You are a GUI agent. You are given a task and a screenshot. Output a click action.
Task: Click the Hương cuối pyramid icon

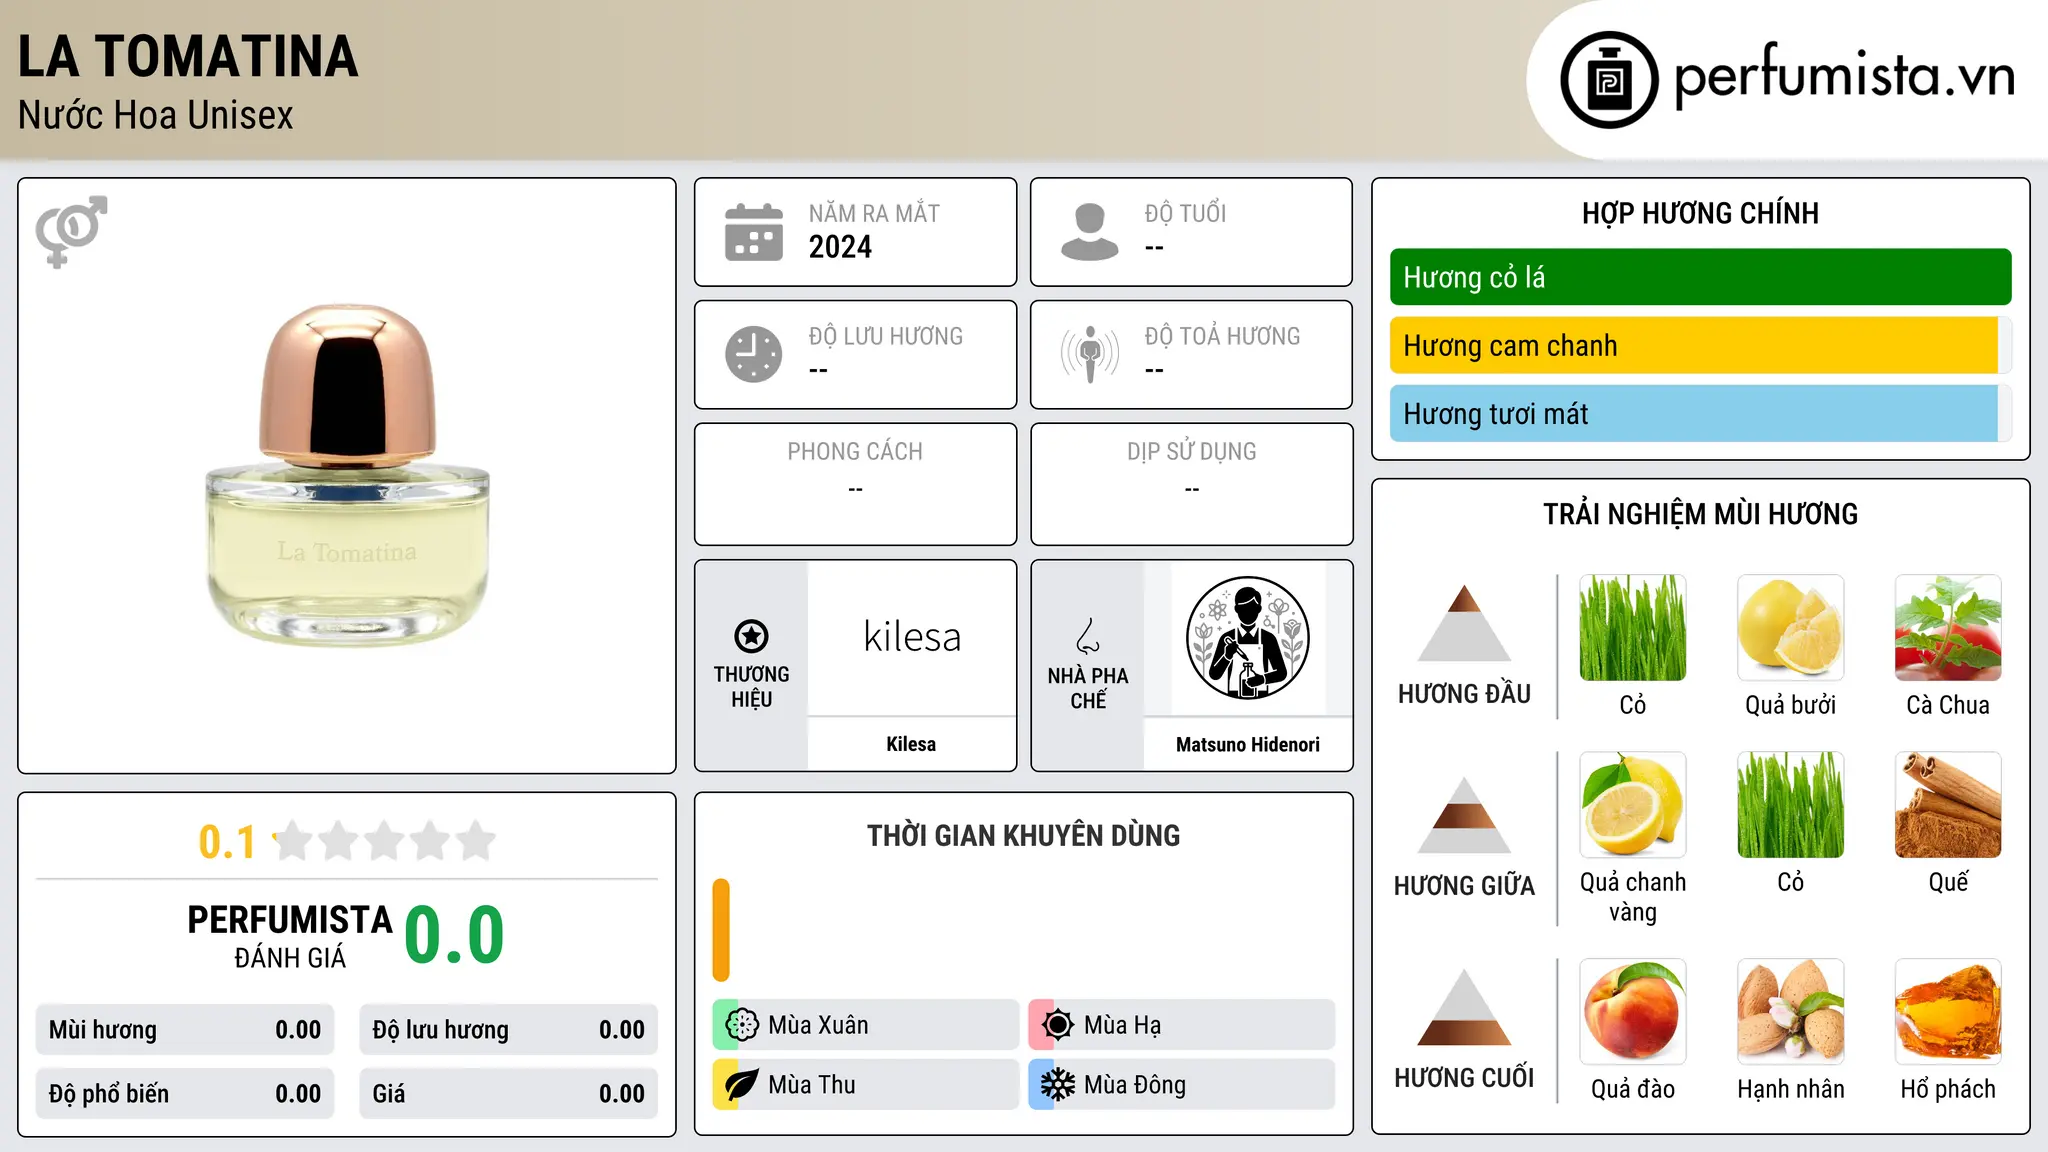point(1464,1007)
